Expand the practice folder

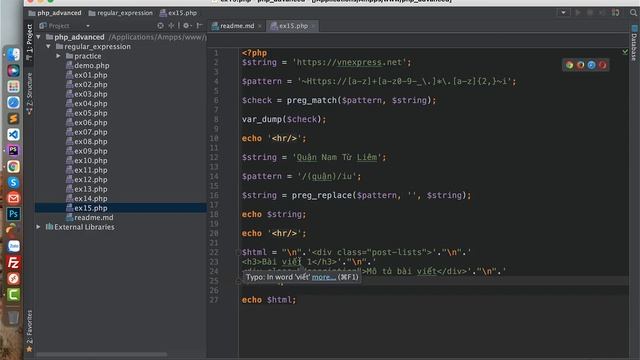(x=58, y=56)
